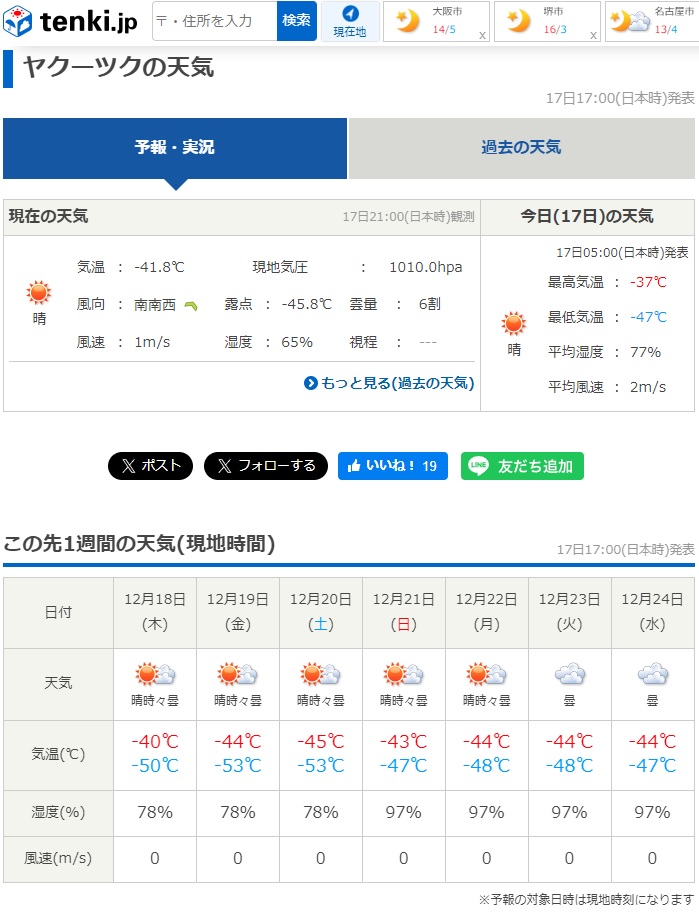
Task: Open the もっと見る(過去の天気) link
Action: click(389, 383)
